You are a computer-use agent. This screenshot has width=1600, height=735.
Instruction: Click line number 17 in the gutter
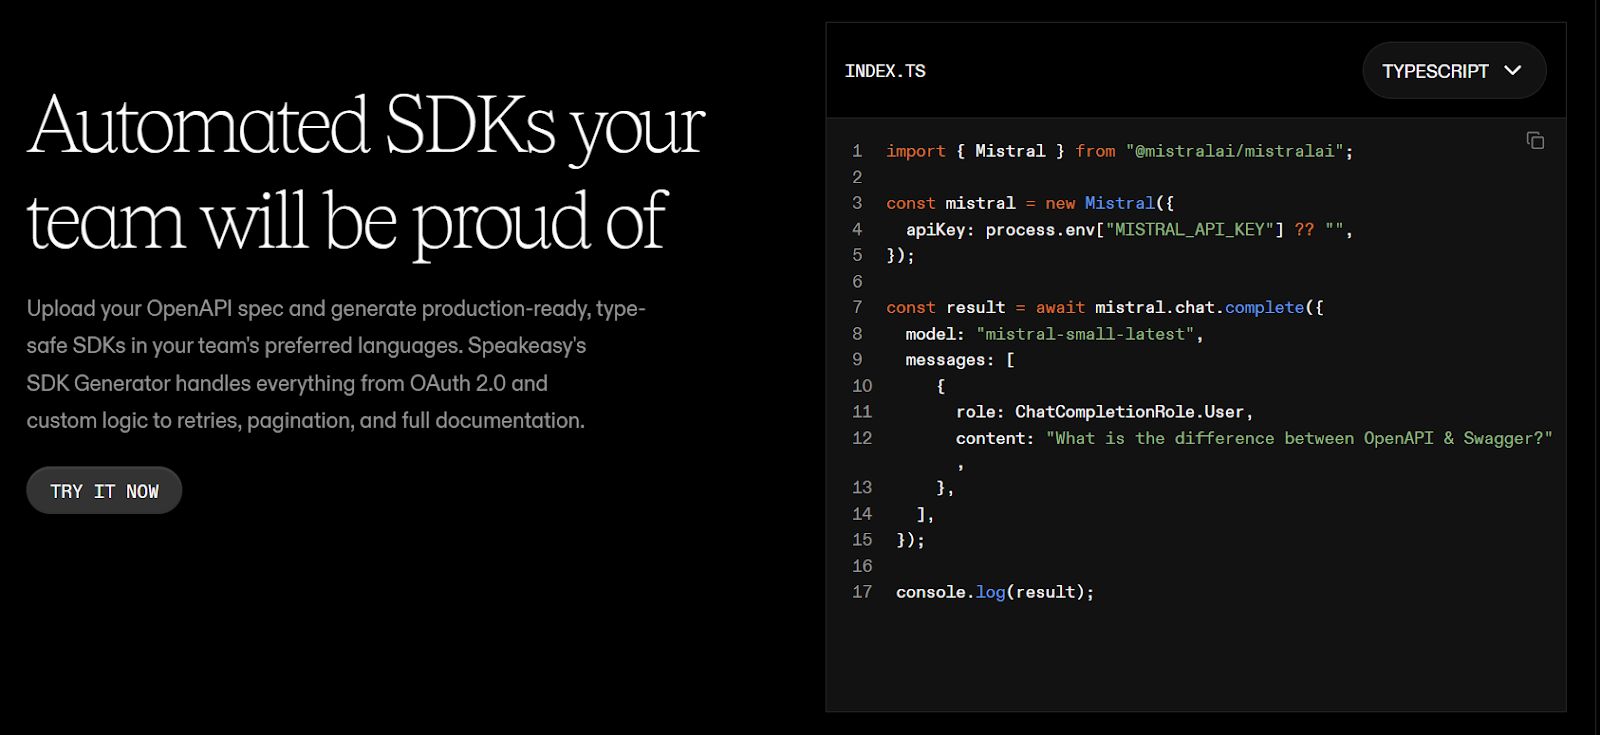862,592
